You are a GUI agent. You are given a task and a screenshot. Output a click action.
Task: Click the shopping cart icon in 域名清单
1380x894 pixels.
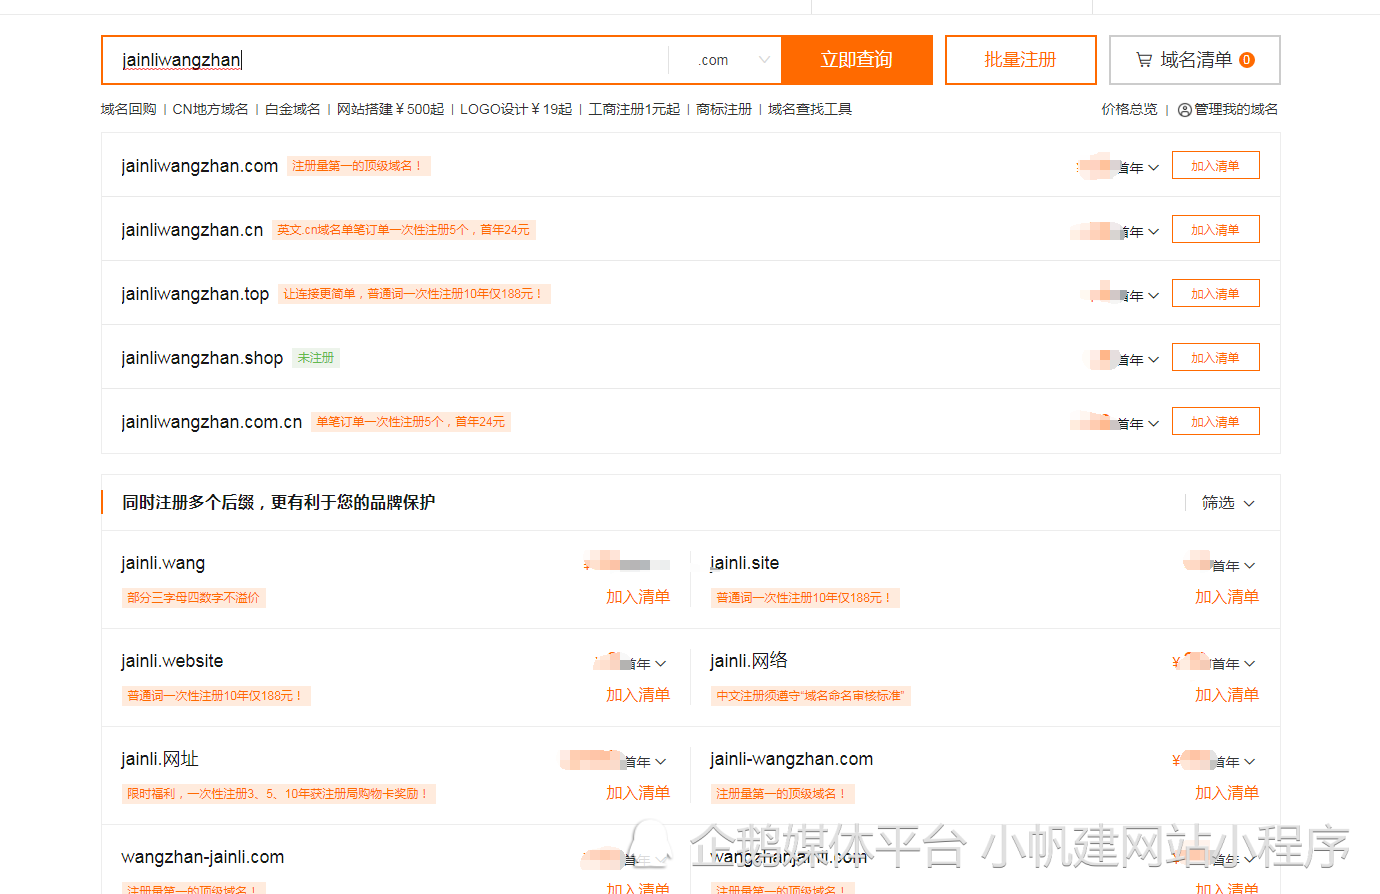tap(1144, 60)
